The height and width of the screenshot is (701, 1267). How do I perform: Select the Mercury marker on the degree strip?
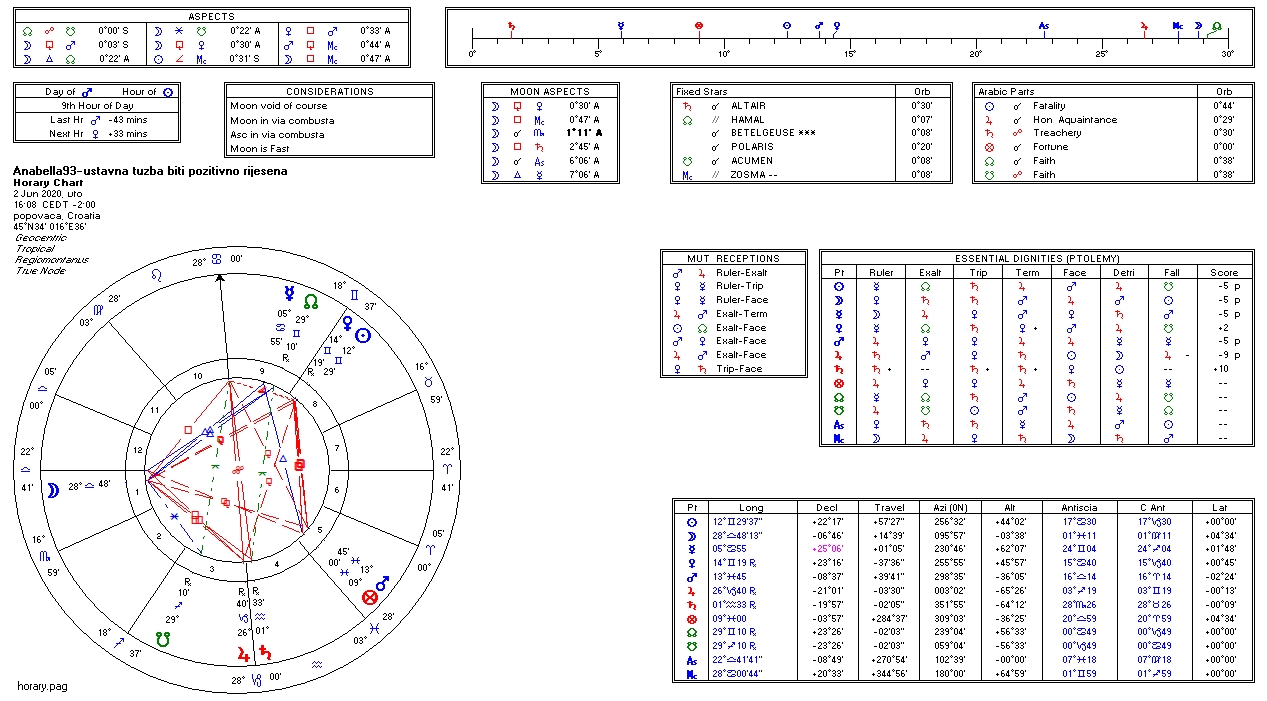tap(621, 24)
